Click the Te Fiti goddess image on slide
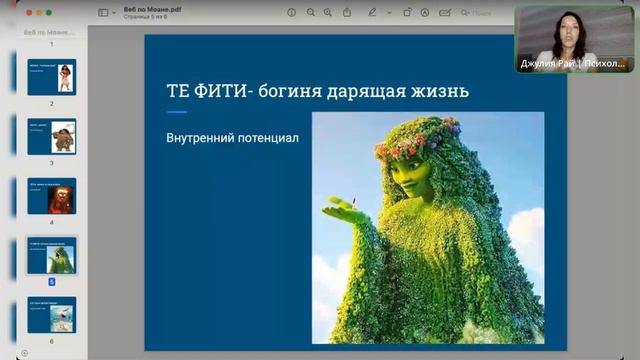Image resolution: width=640 pixels, height=360 pixels. 428,228
